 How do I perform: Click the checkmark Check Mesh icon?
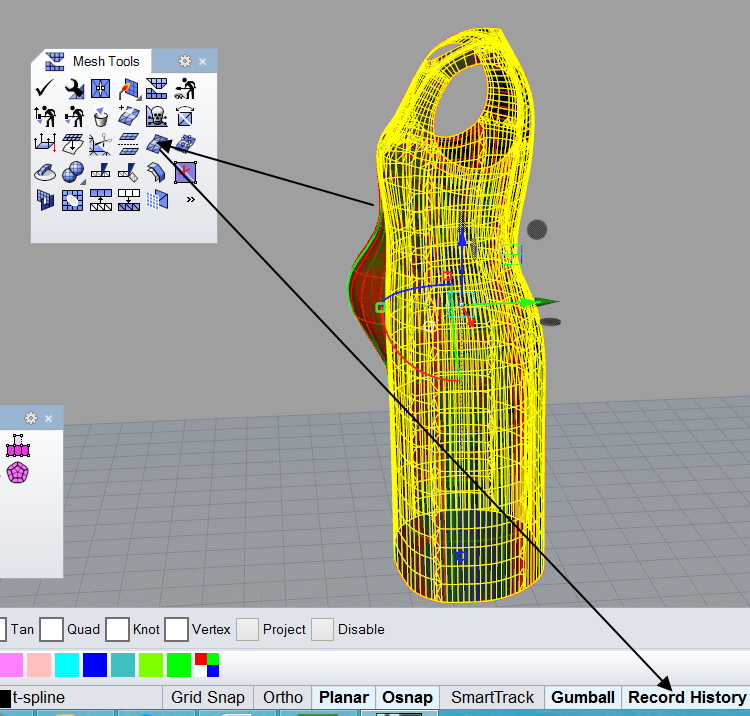click(44, 89)
